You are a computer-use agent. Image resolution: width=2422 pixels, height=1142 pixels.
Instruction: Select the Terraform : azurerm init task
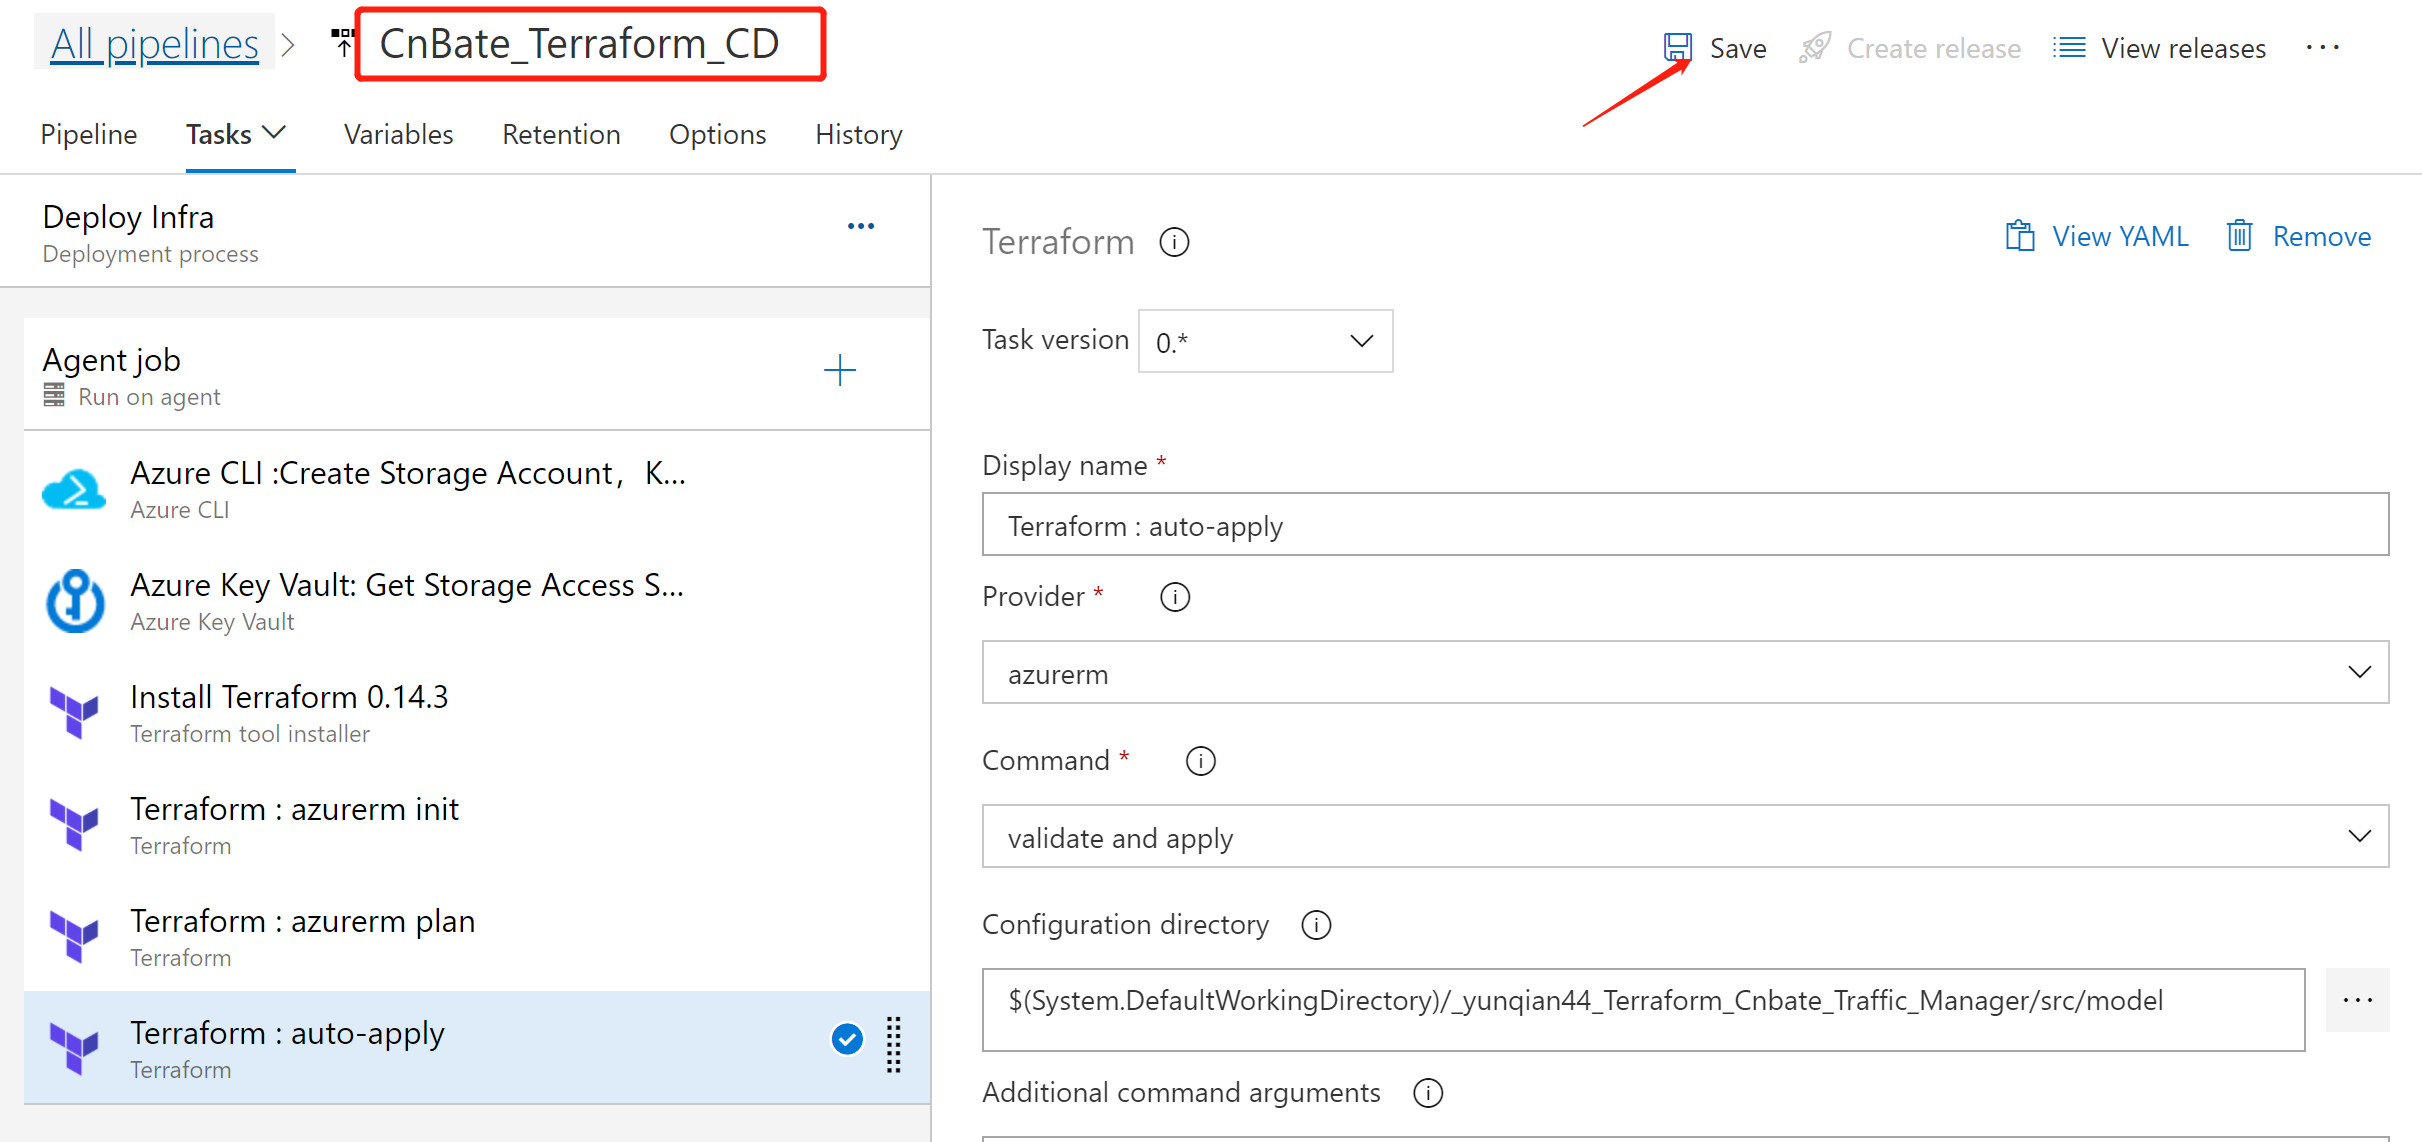point(477,825)
